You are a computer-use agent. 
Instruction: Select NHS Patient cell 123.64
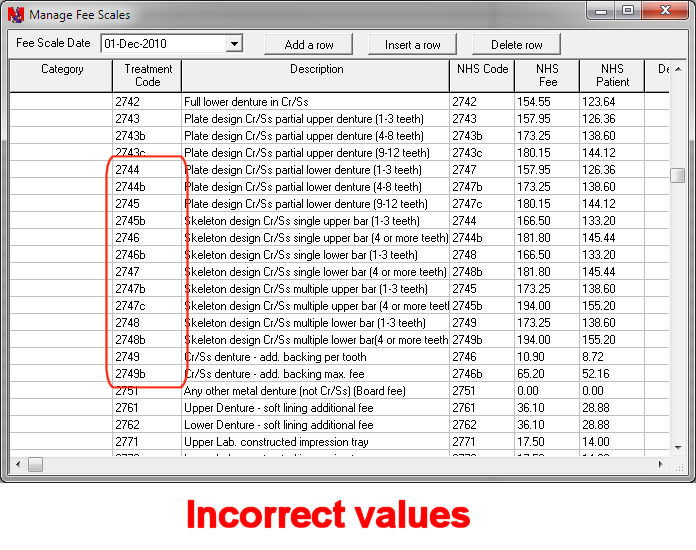pos(612,102)
